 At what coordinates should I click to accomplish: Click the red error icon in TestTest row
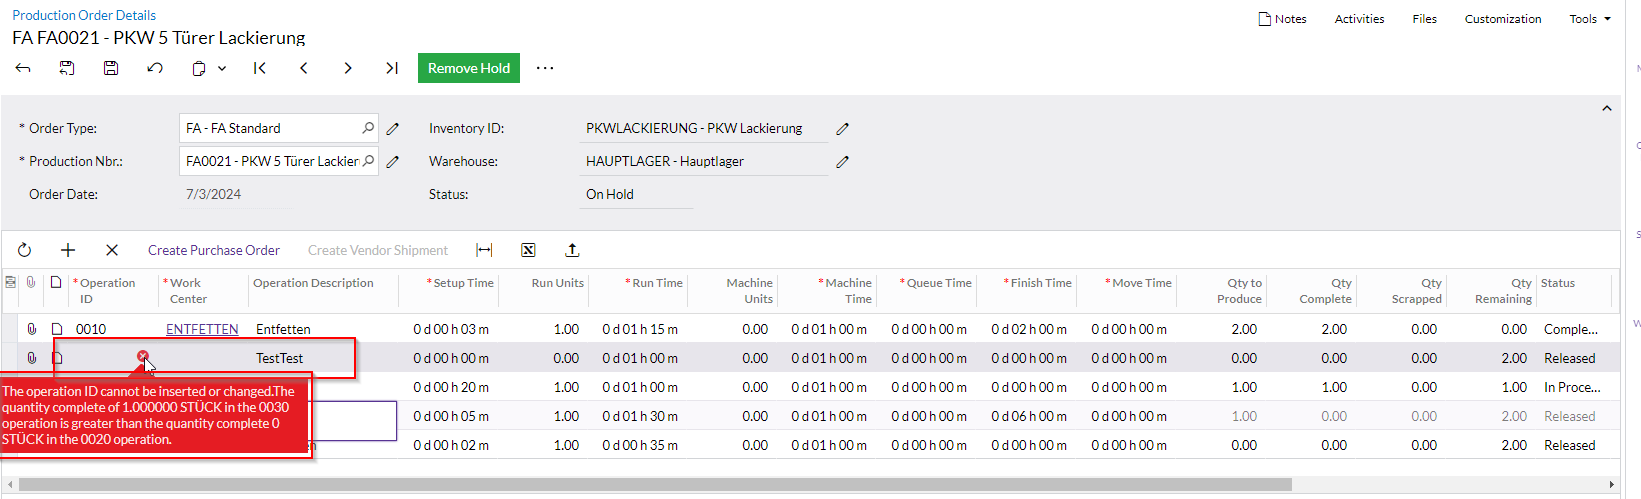[143, 356]
